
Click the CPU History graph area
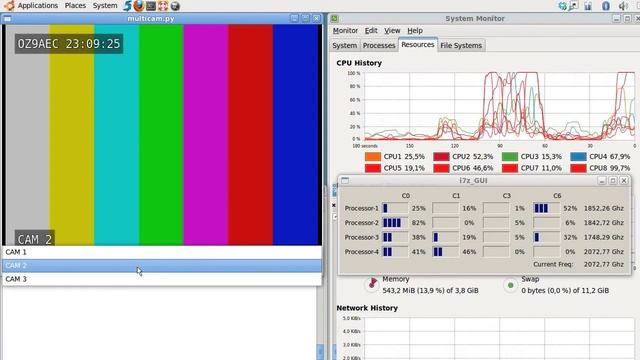coord(500,106)
